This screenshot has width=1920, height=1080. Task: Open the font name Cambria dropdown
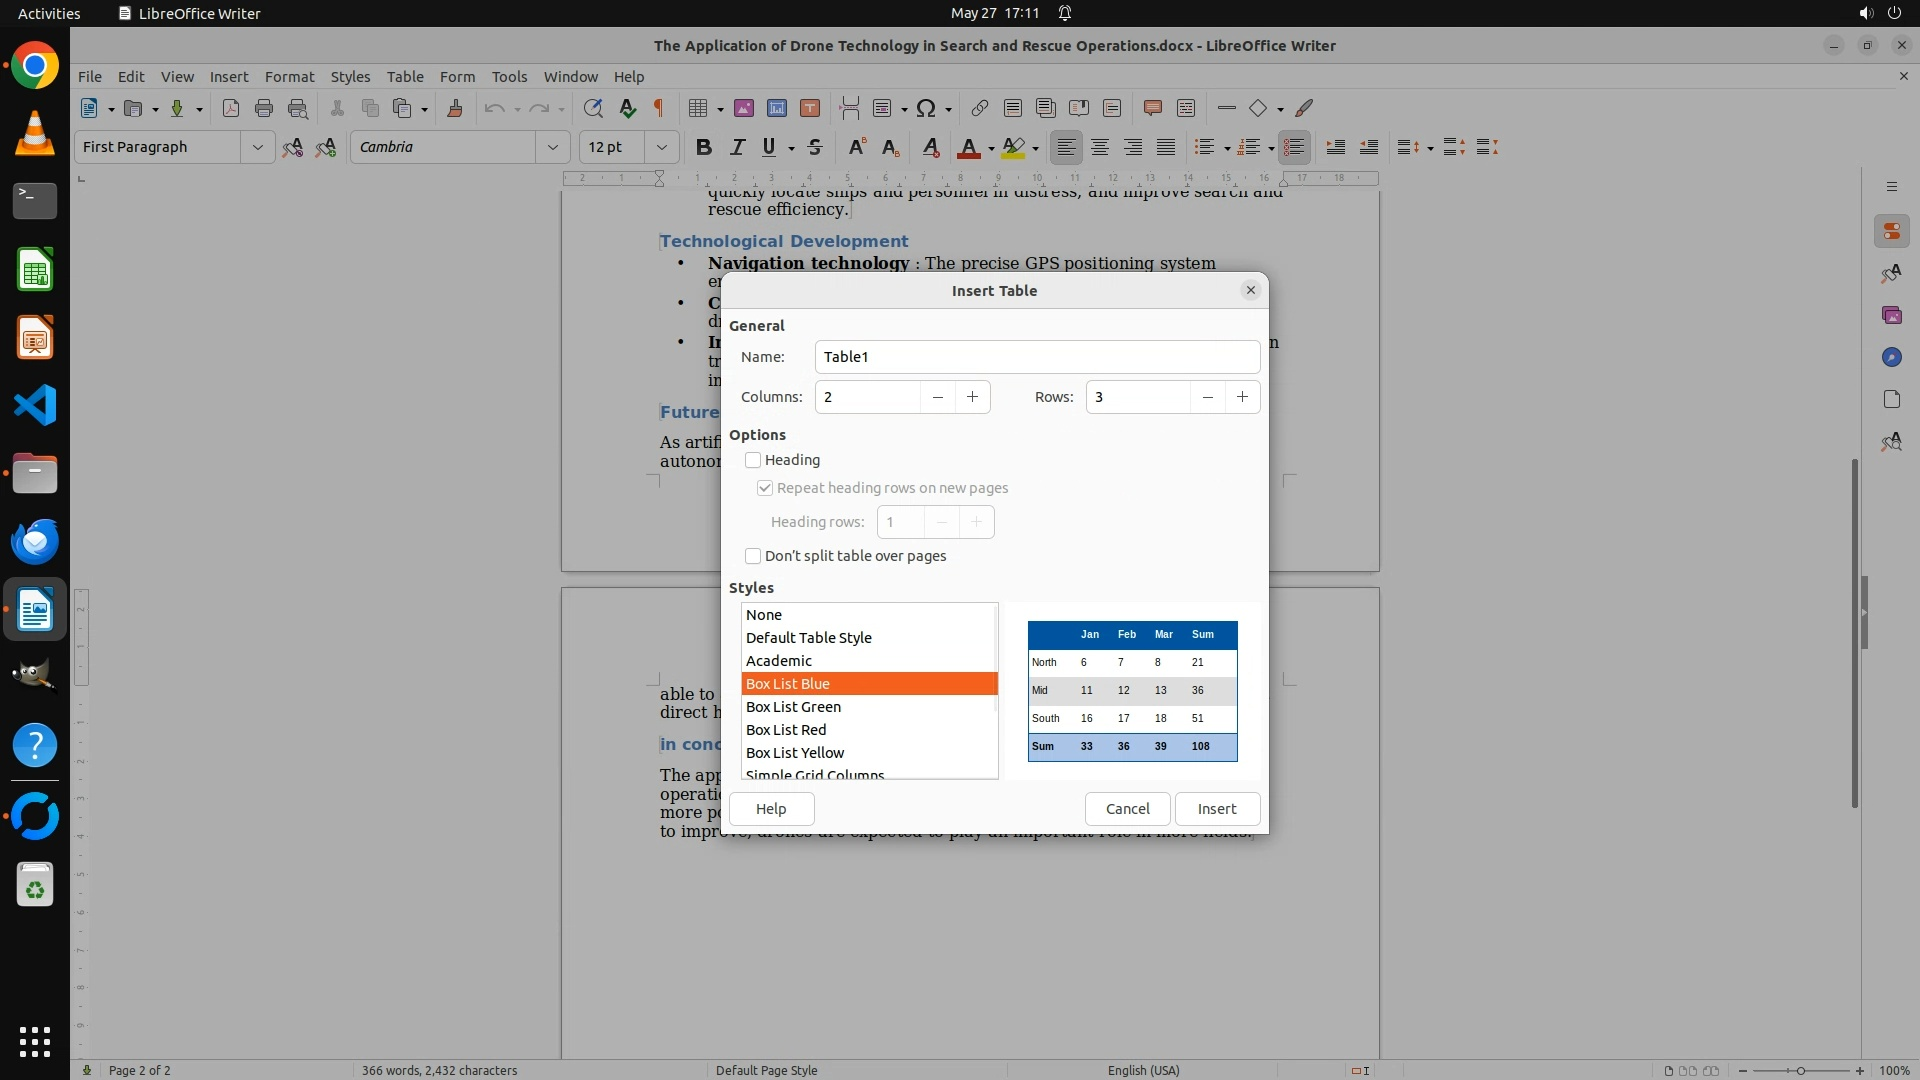(552, 147)
